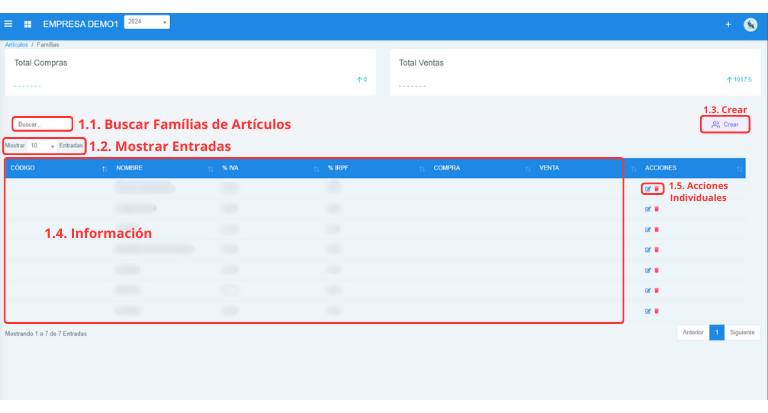This screenshot has width=768, height=413.
Task: Click the Buscar search field
Action: pyautogui.click(x=42, y=124)
